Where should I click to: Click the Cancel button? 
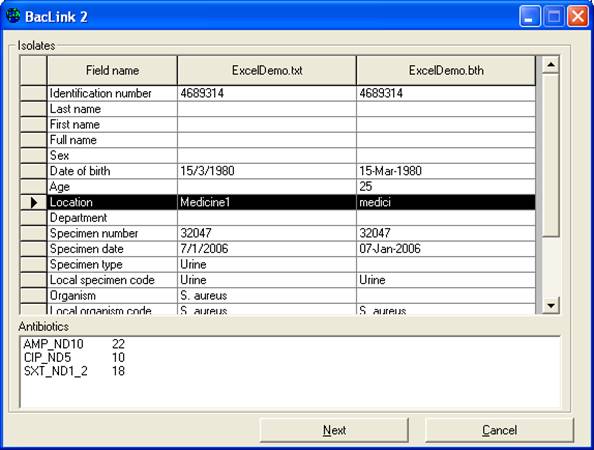pyautogui.click(x=499, y=430)
